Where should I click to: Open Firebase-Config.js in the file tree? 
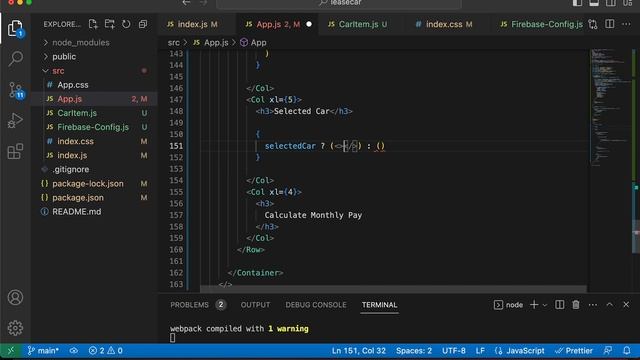[94, 127]
